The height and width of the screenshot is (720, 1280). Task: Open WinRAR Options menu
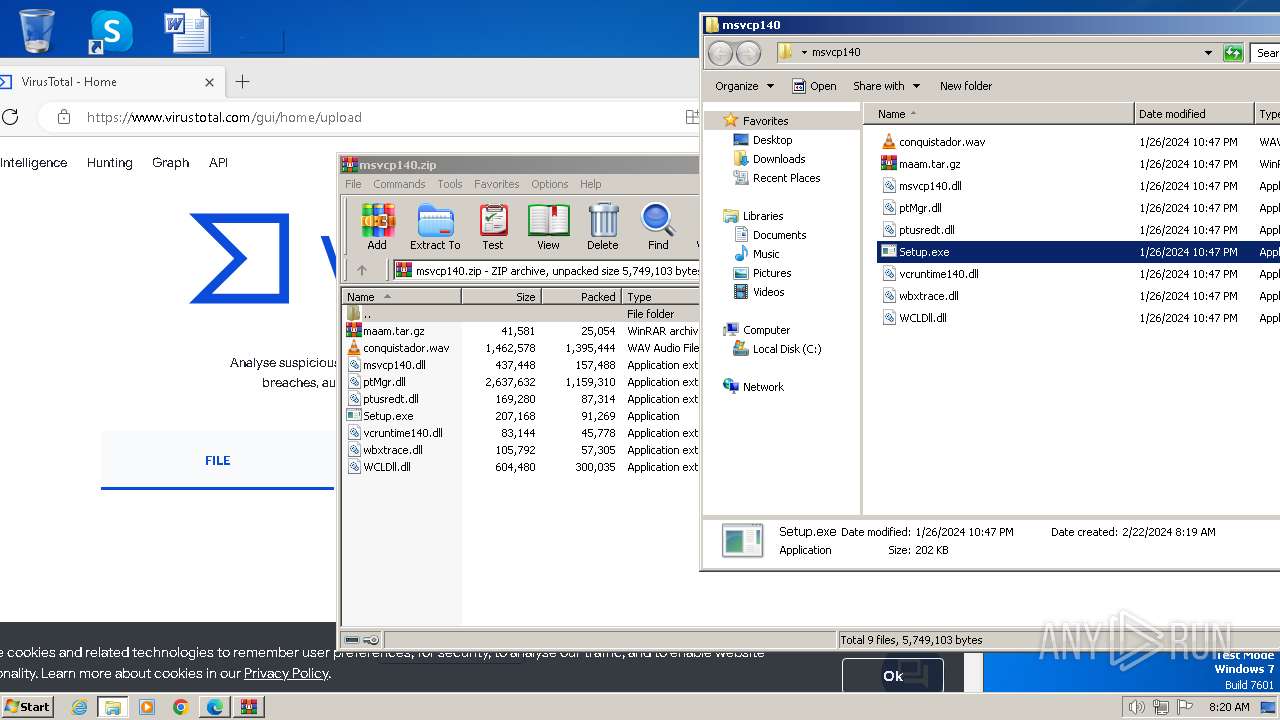tap(549, 184)
